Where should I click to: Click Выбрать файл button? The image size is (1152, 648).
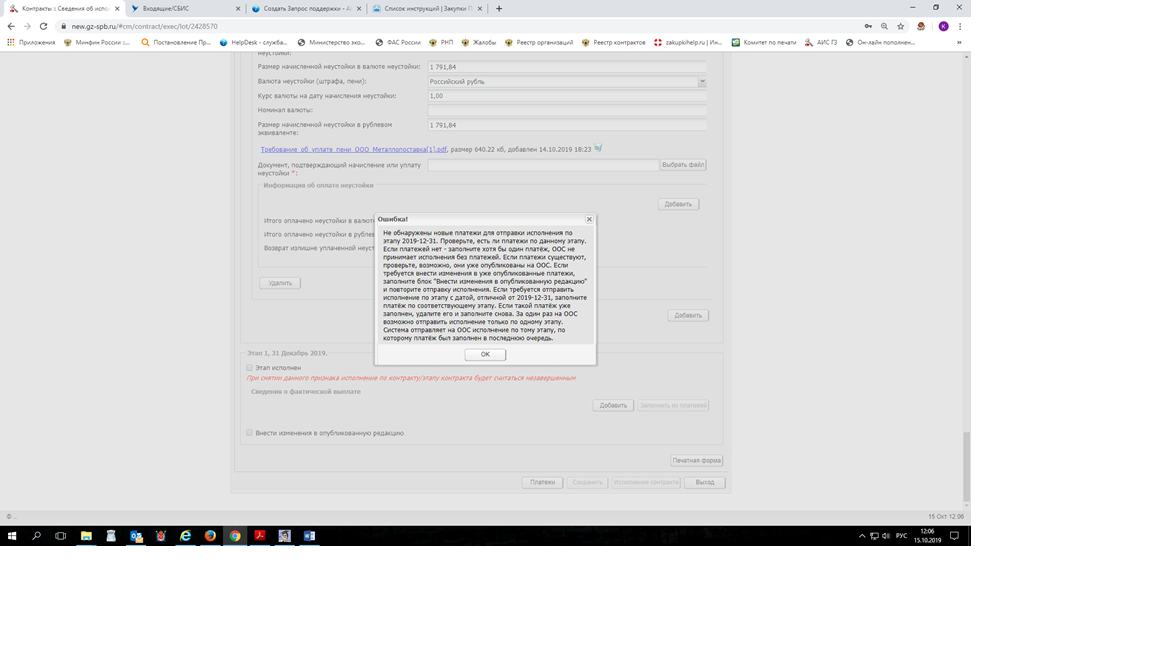pyautogui.click(x=683, y=165)
